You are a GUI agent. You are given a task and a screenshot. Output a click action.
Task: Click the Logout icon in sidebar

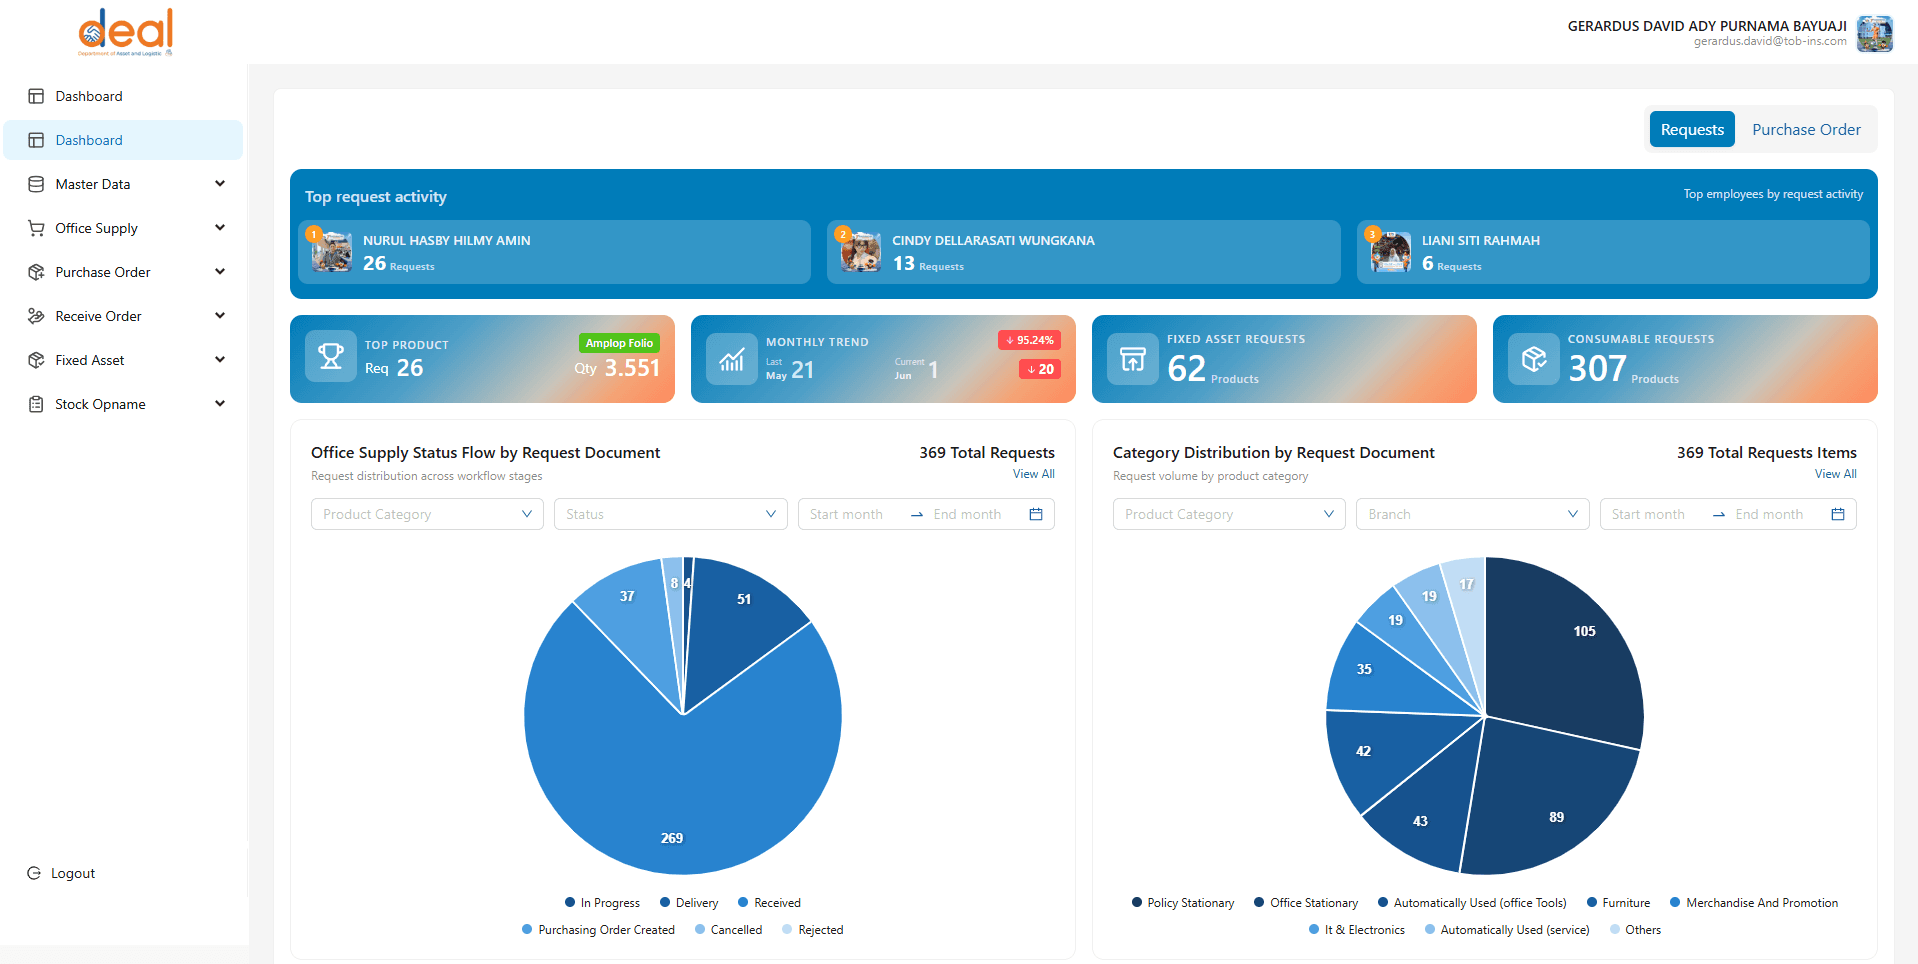tap(34, 873)
